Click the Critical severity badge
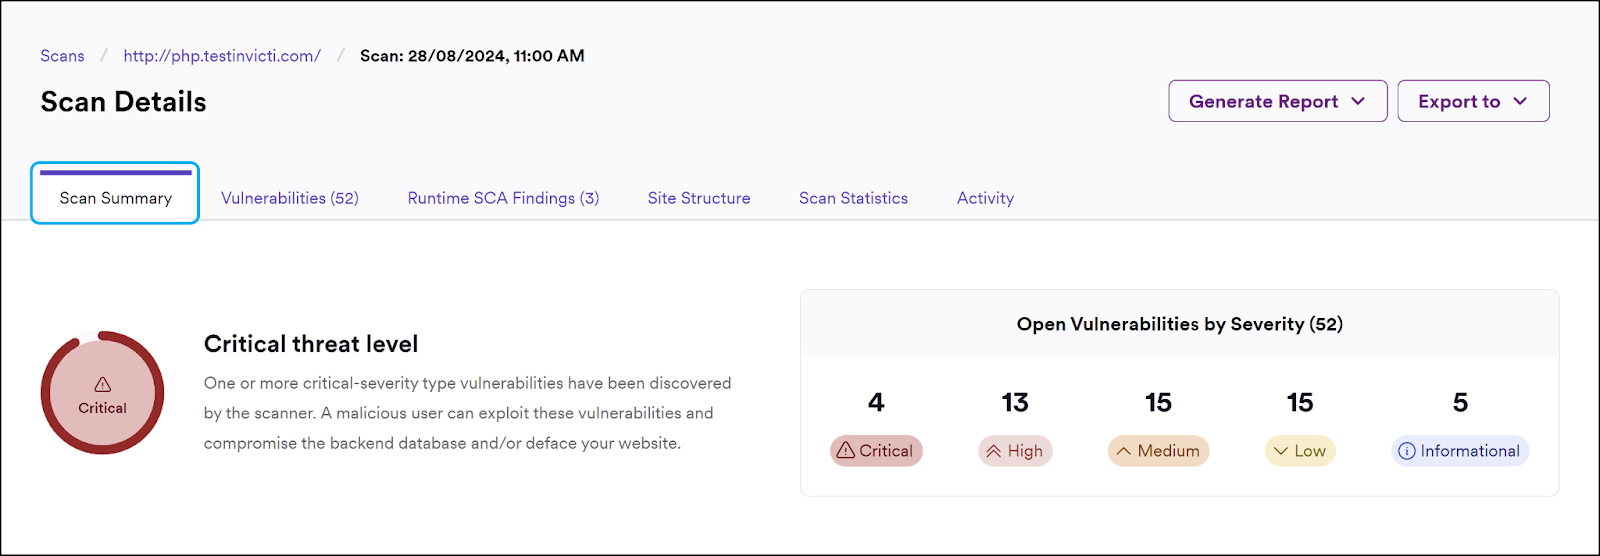 [x=876, y=451]
